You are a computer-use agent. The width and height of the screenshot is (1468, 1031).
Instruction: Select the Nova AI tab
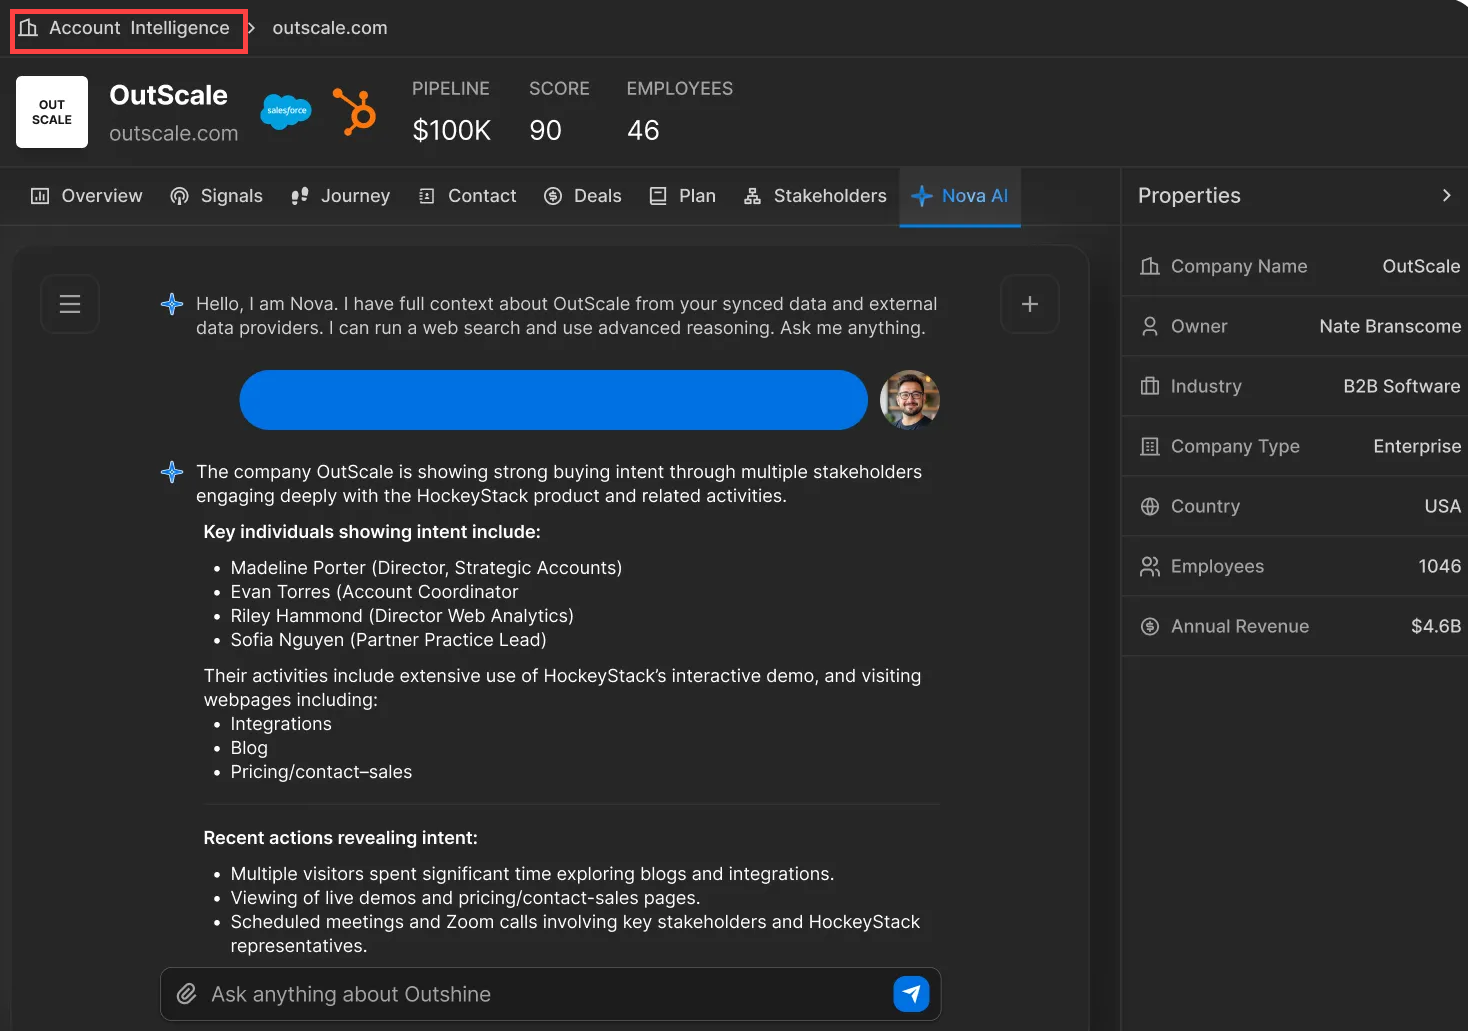[x=960, y=196]
